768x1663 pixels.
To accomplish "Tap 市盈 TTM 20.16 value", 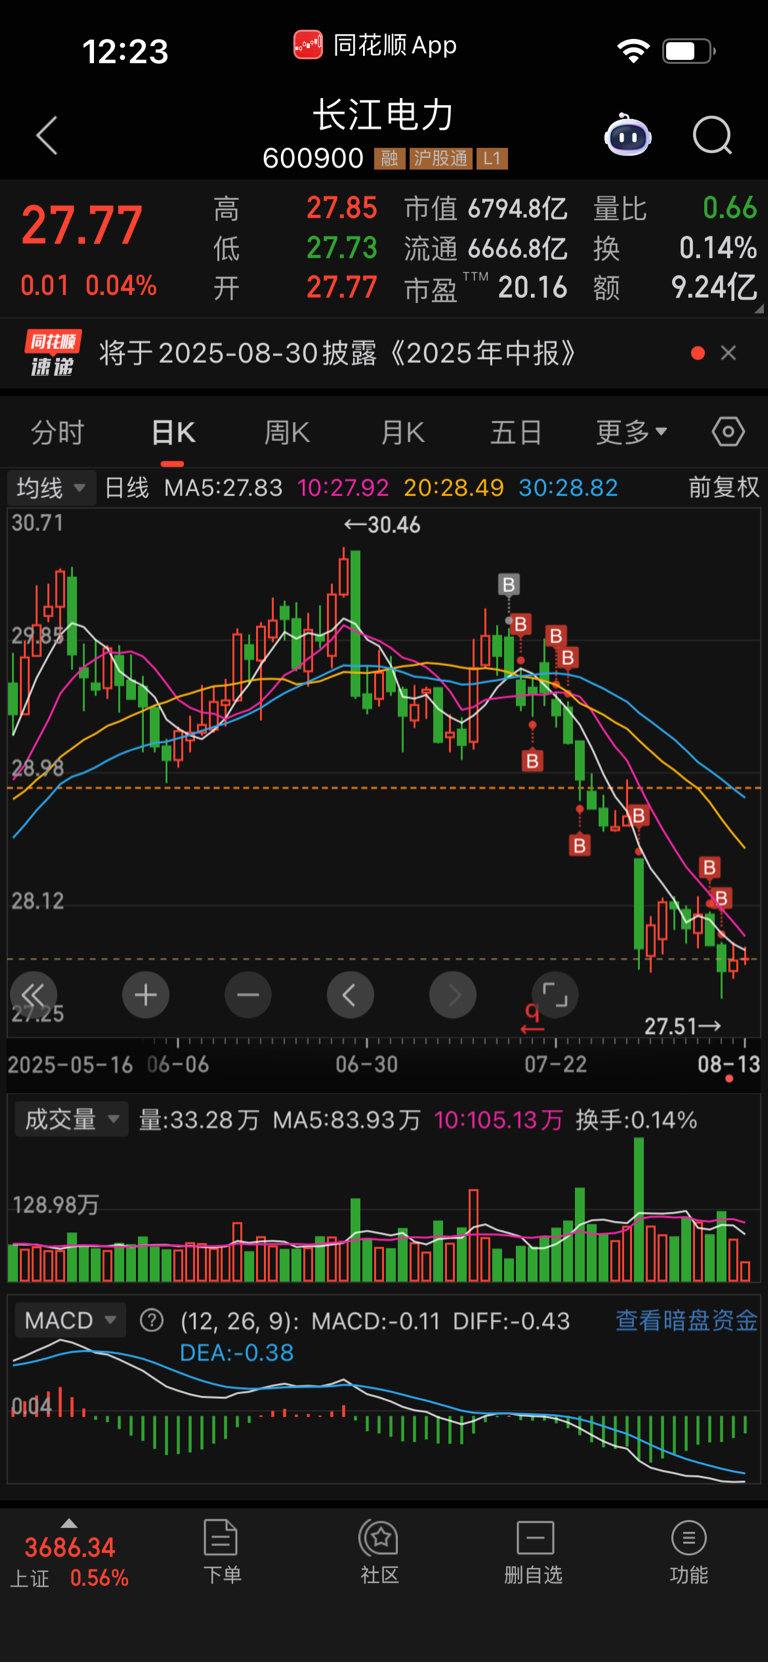I will [486, 288].
